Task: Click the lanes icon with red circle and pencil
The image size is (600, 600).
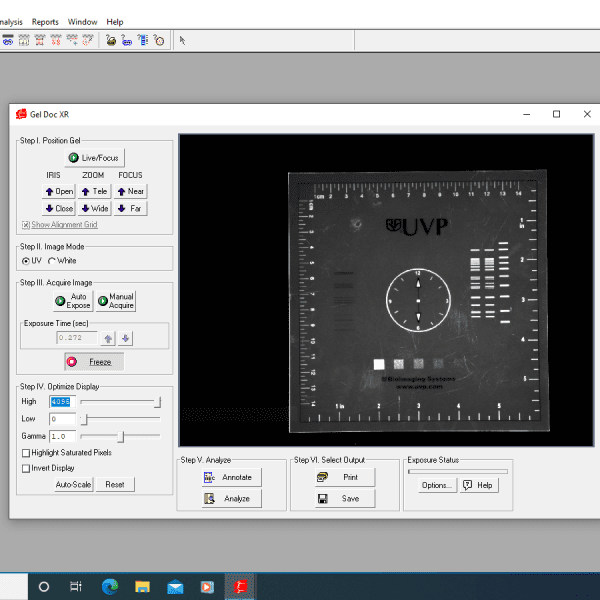Action: coord(88,40)
